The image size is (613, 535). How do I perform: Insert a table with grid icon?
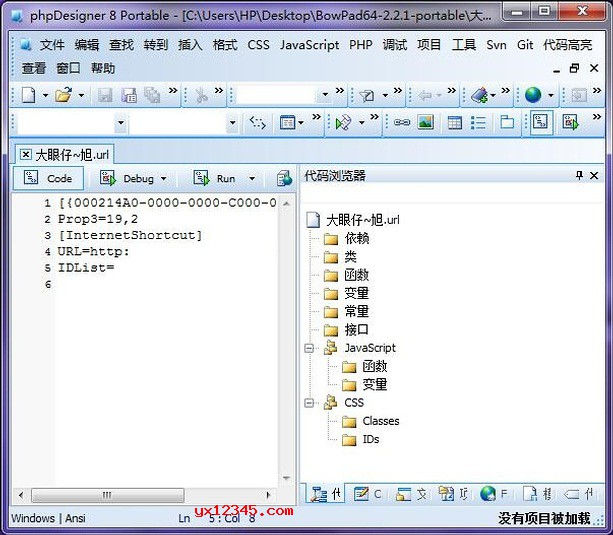[x=455, y=123]
